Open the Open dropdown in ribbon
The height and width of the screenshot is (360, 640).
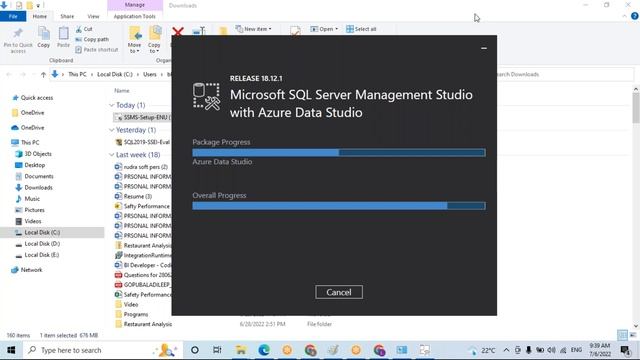click(x=324, y=29)
